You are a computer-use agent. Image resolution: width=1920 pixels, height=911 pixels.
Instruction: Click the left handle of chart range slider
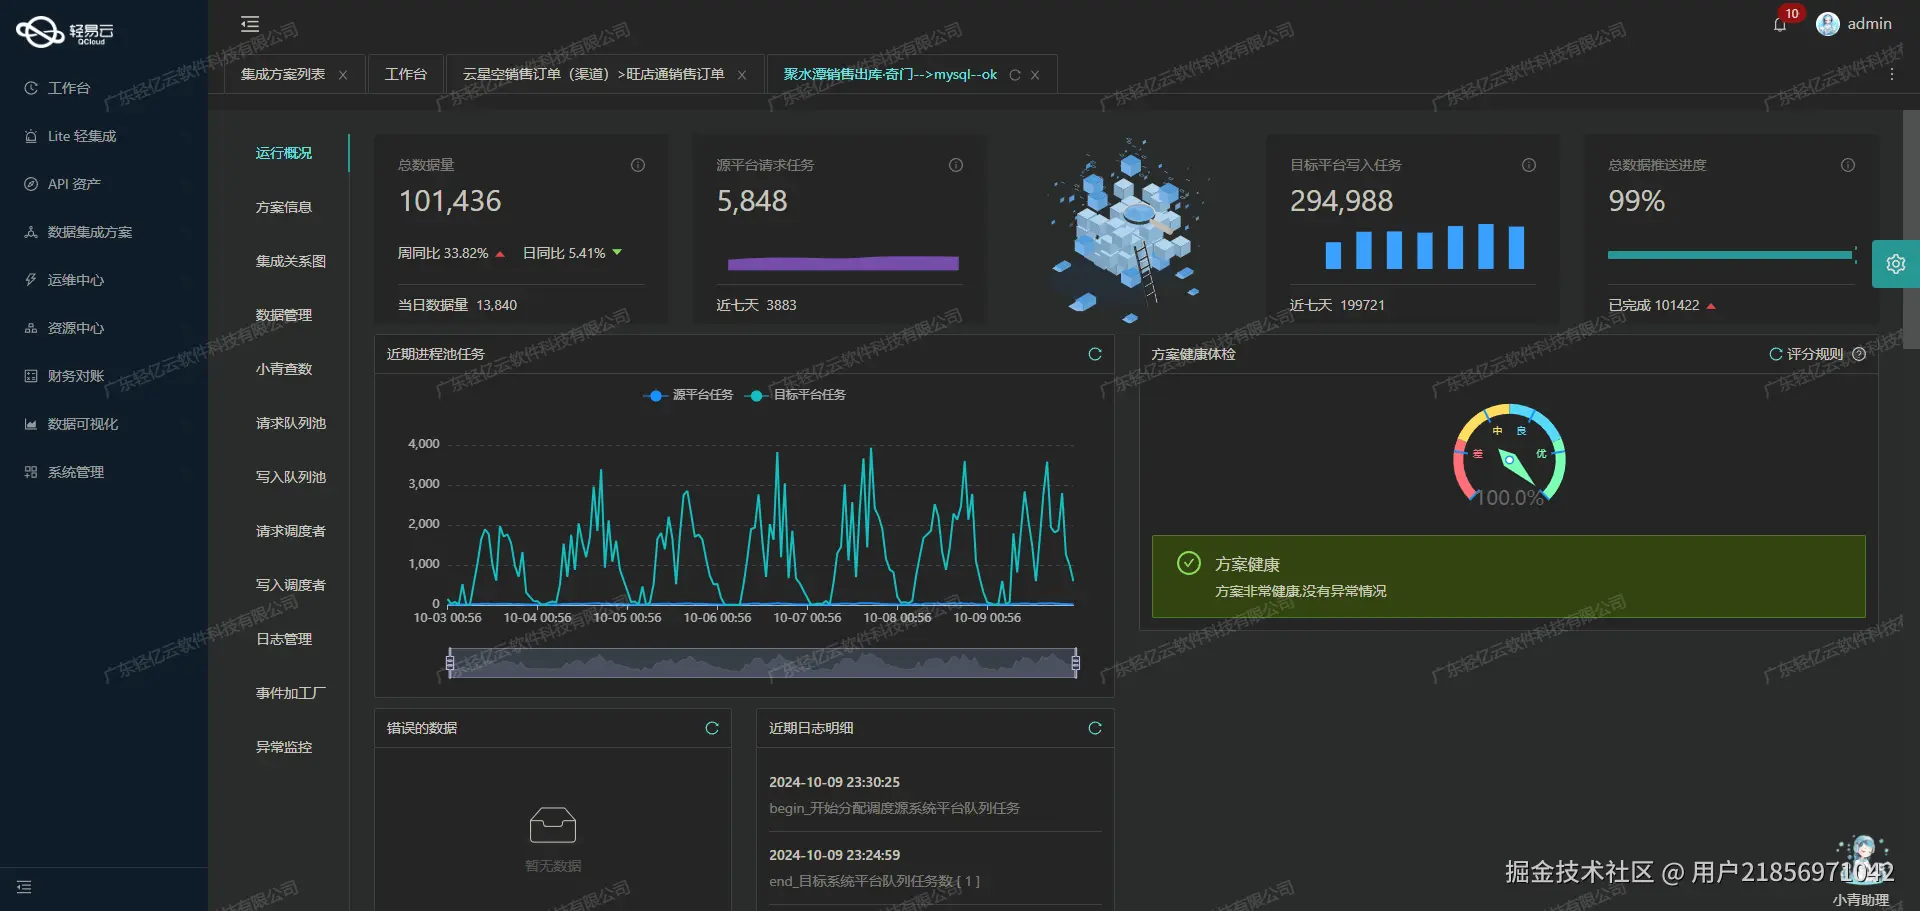[450, 662]
